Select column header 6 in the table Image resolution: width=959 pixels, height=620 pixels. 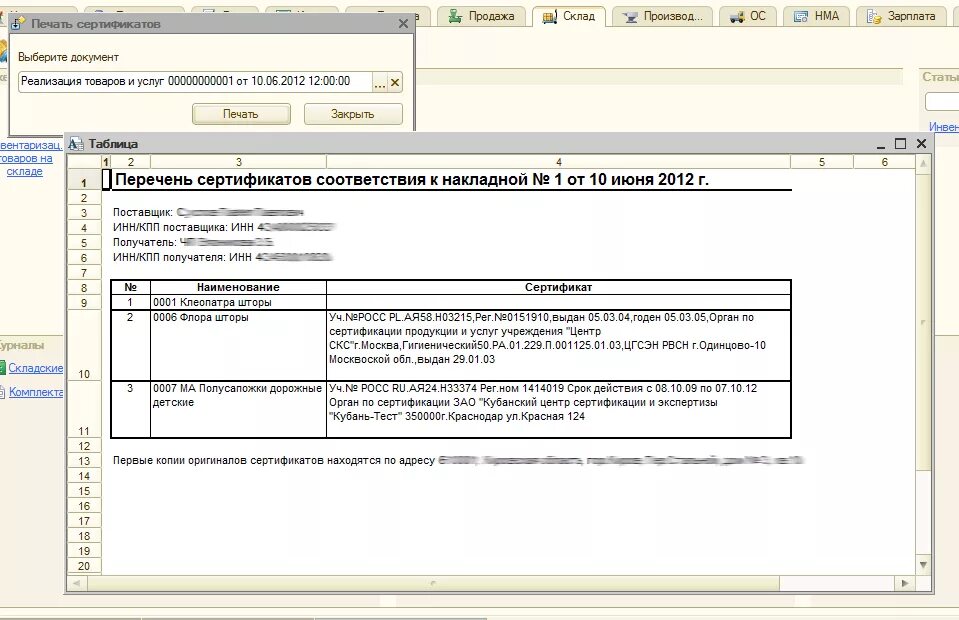[884, 162]
